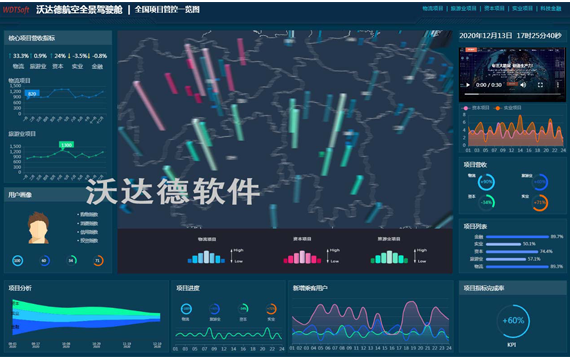The image size is (570, 360).
Task: Click the 60 ring gauge under user avatar
Action: [x=44, y=260]
